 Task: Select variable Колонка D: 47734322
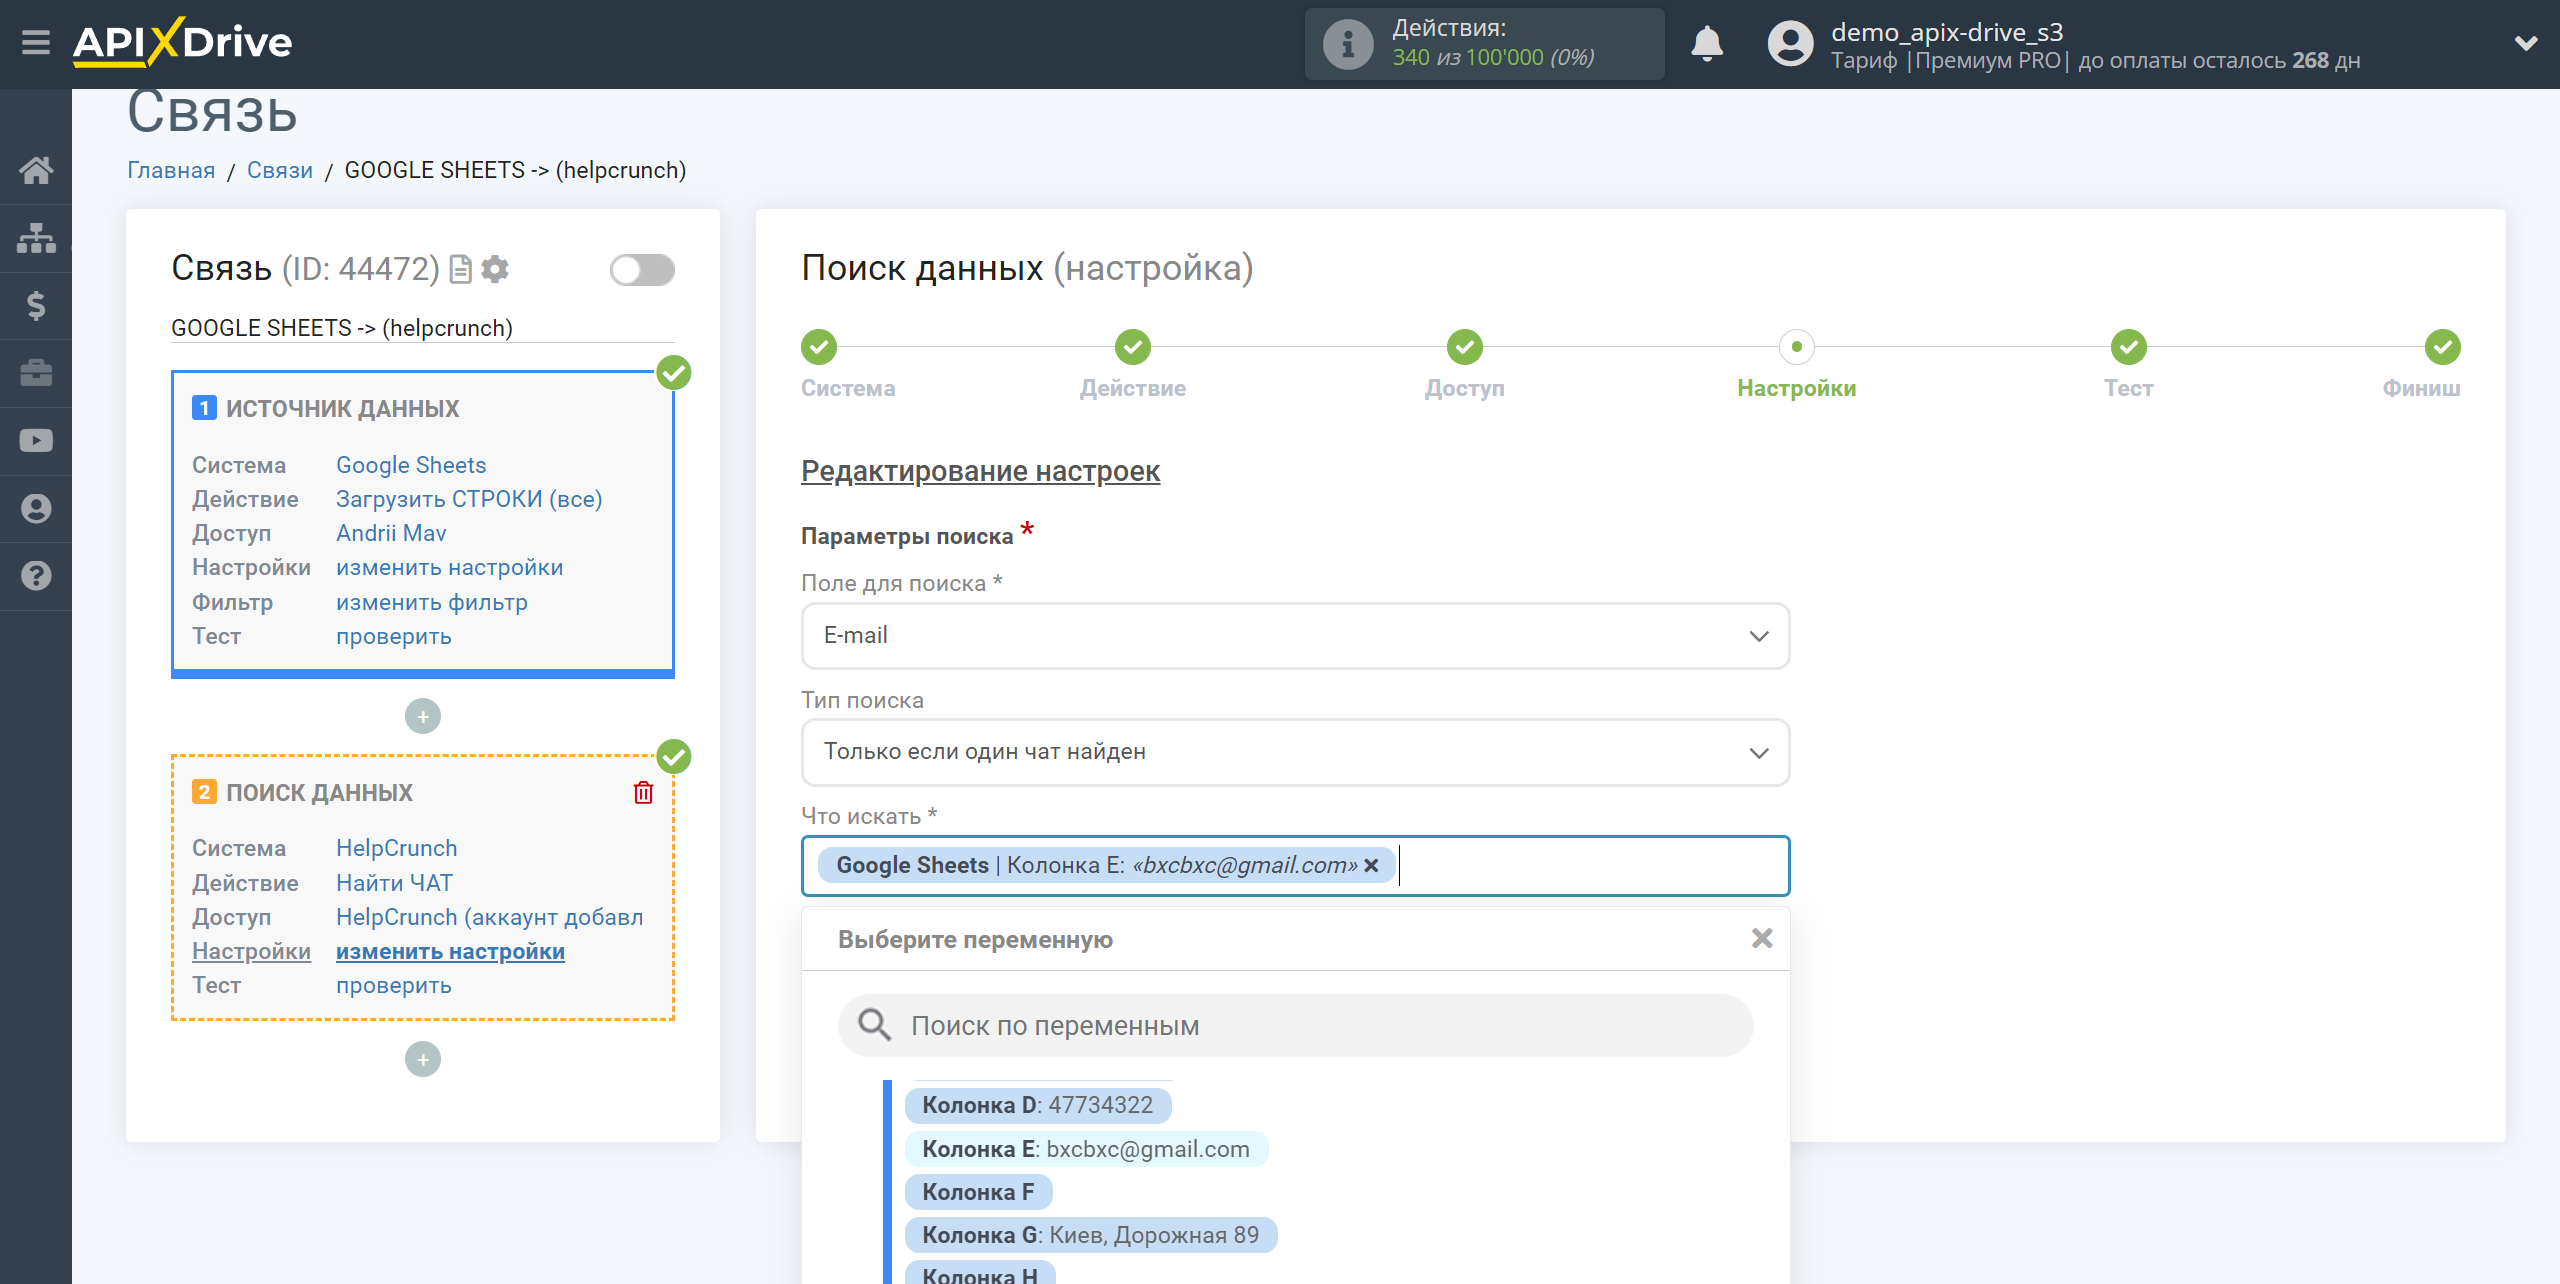(x=1037, y=1105)
